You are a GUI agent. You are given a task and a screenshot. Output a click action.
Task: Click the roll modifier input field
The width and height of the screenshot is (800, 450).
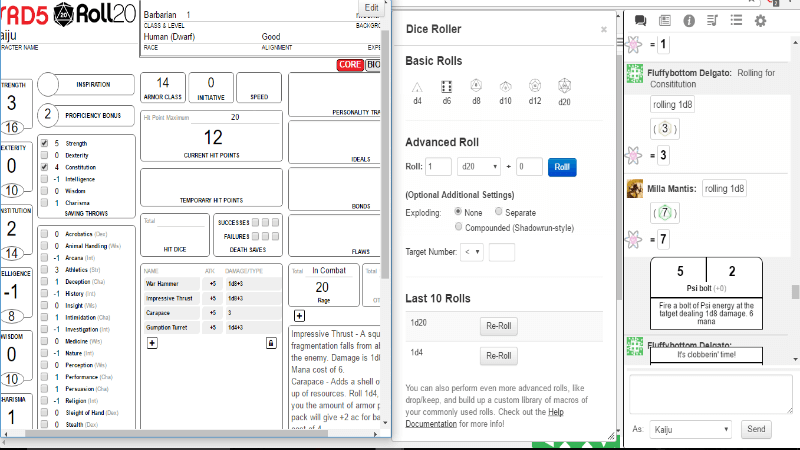click(x=529, y=167)
